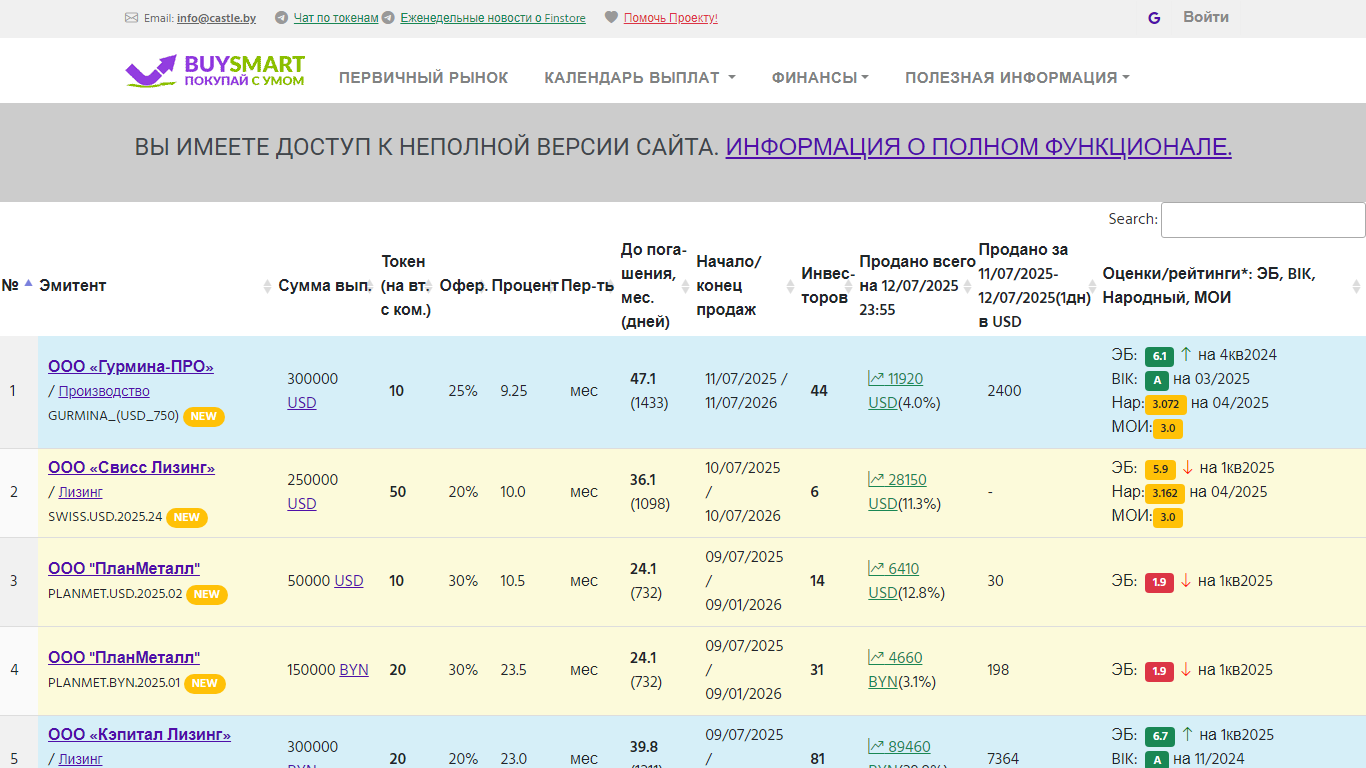
Task: Click green up arrow beside 6.1 rating
Action: pos(1186,354)
